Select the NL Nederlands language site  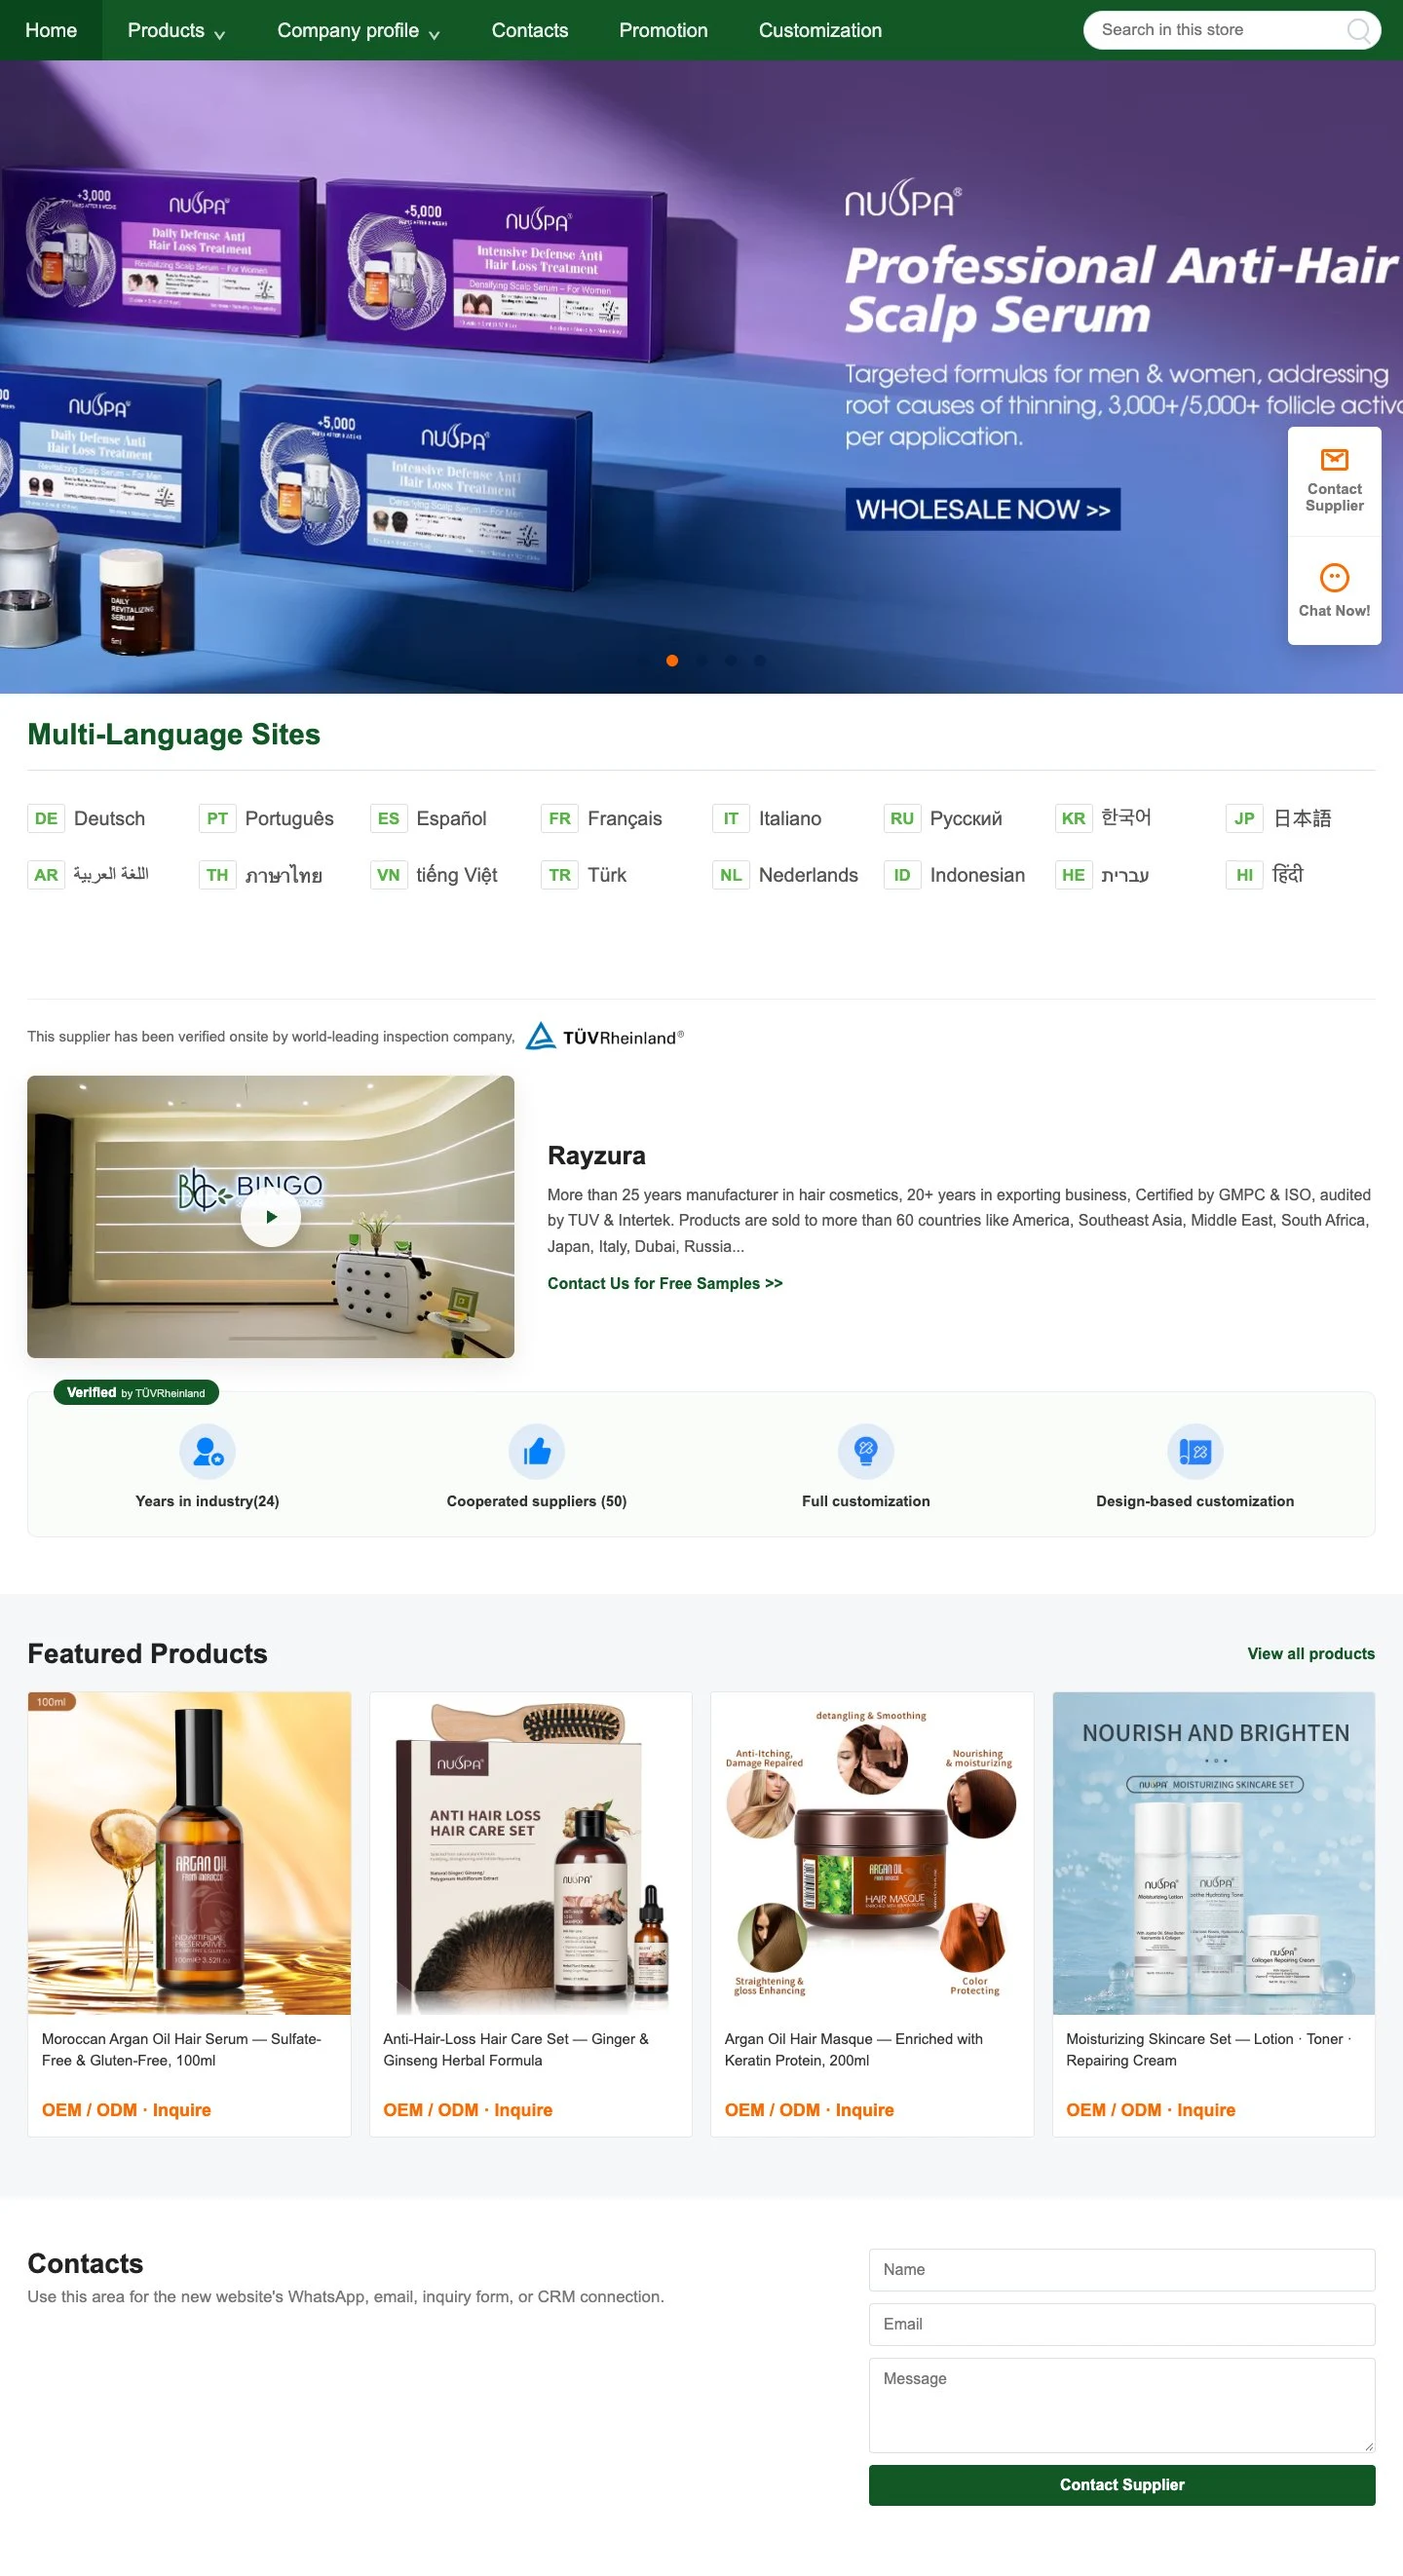click(x=785, y=875)
